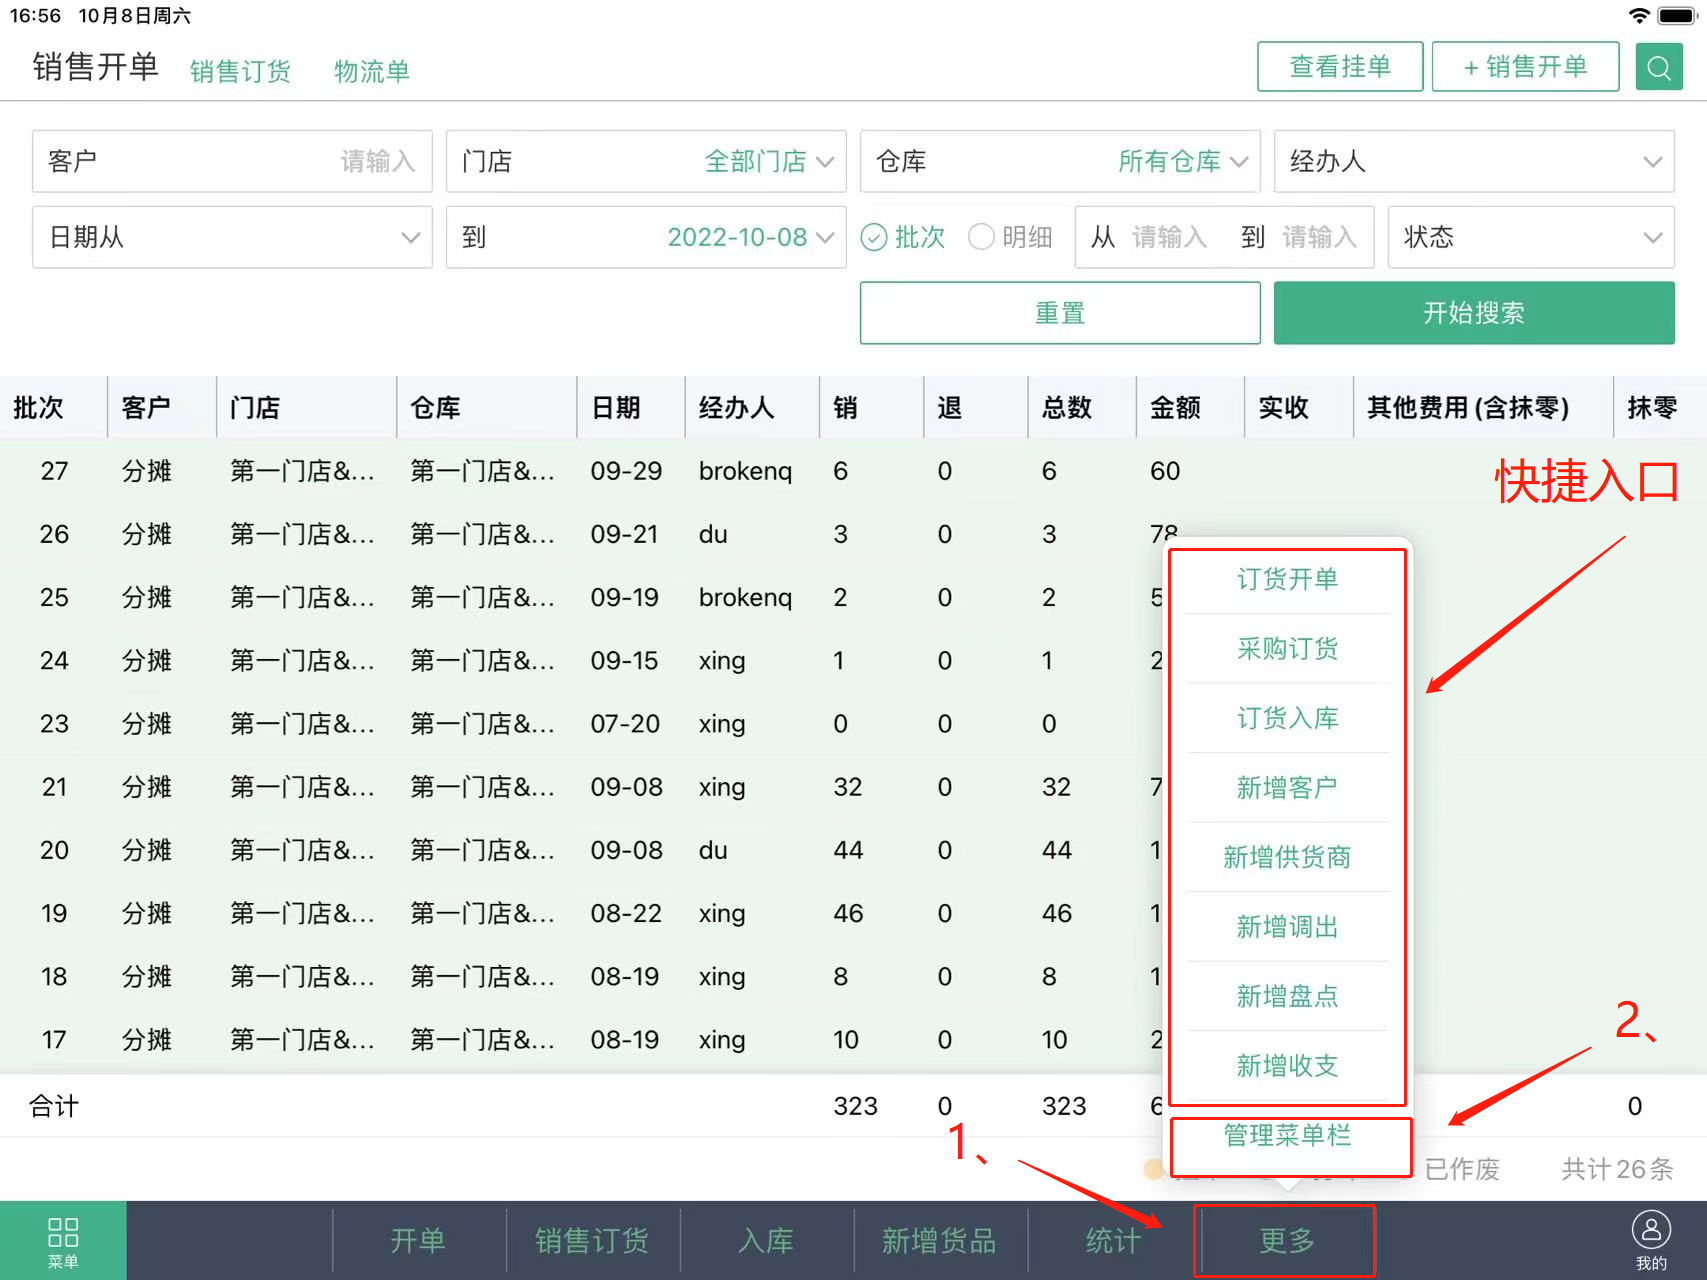Expand the 状态 dropdown
The image size is (1707, 1280).
(1531, 237)
